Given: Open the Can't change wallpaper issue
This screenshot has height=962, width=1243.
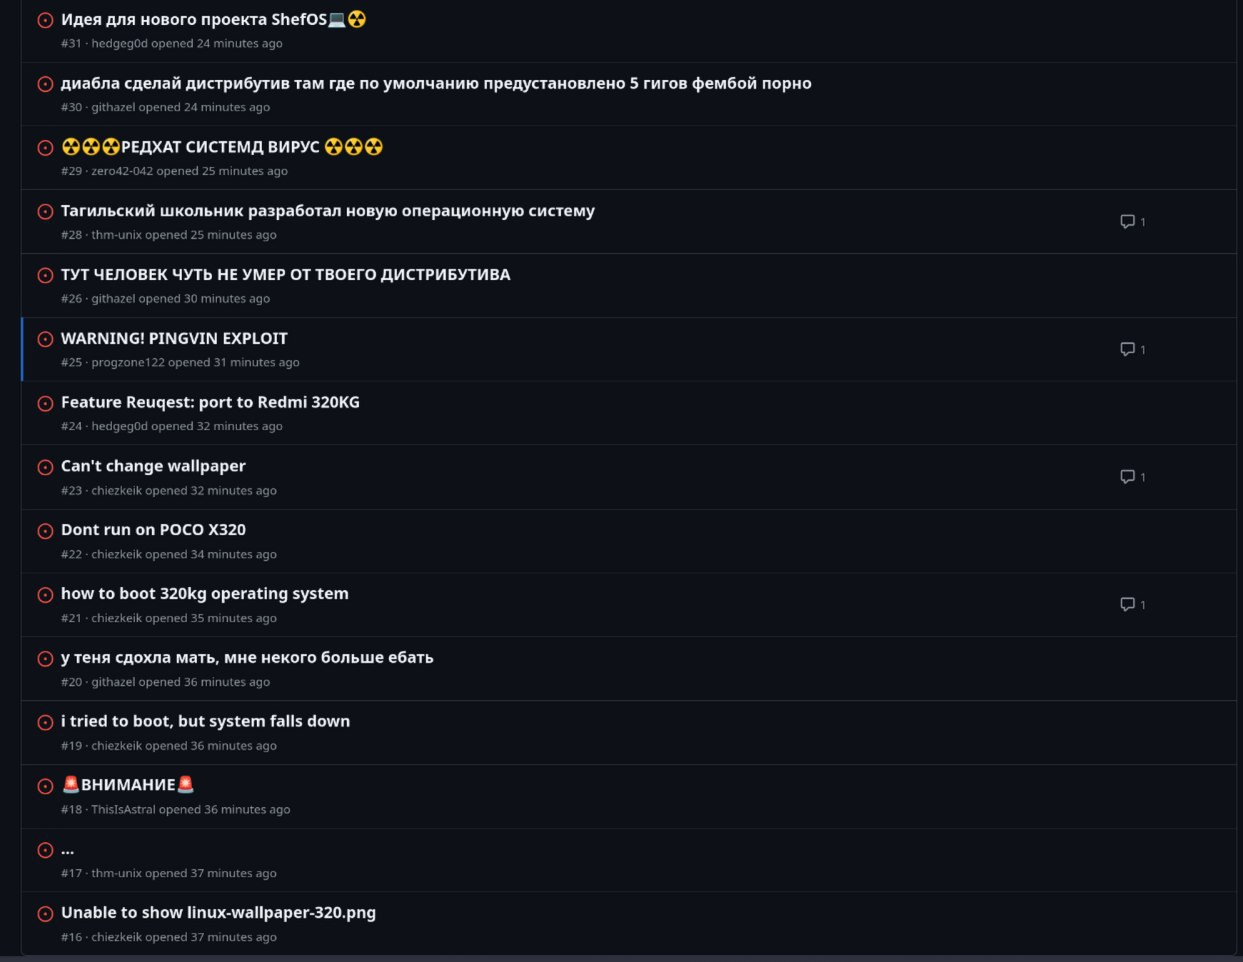Looking at the screenshot, I should pyautogui.click(x=153, y=466).
